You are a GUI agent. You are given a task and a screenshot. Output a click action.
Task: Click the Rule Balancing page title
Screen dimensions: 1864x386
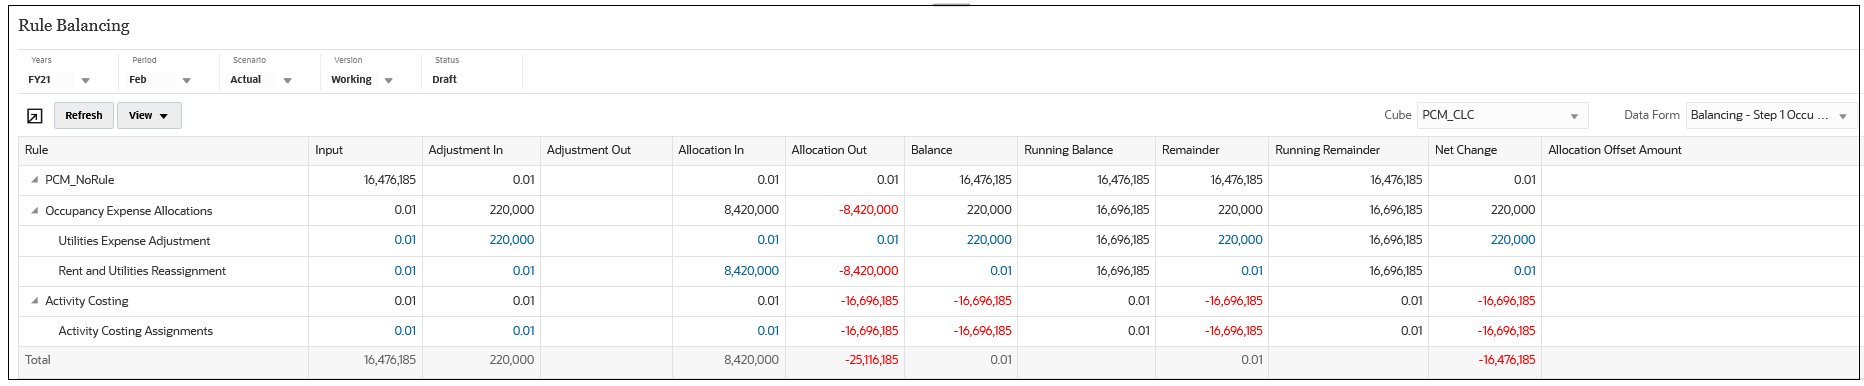74,26
